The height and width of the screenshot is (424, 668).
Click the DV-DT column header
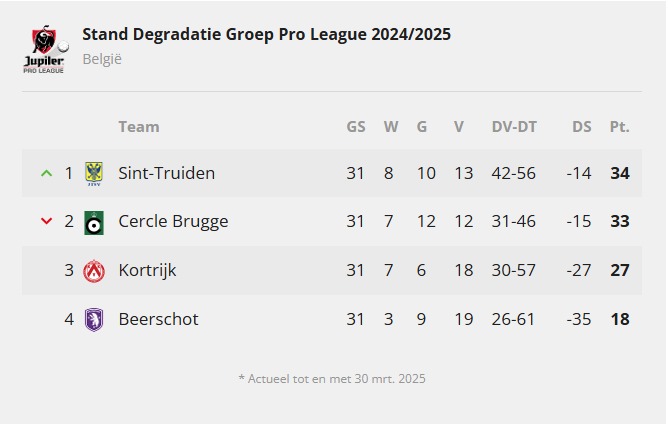[x=514, y=127]
